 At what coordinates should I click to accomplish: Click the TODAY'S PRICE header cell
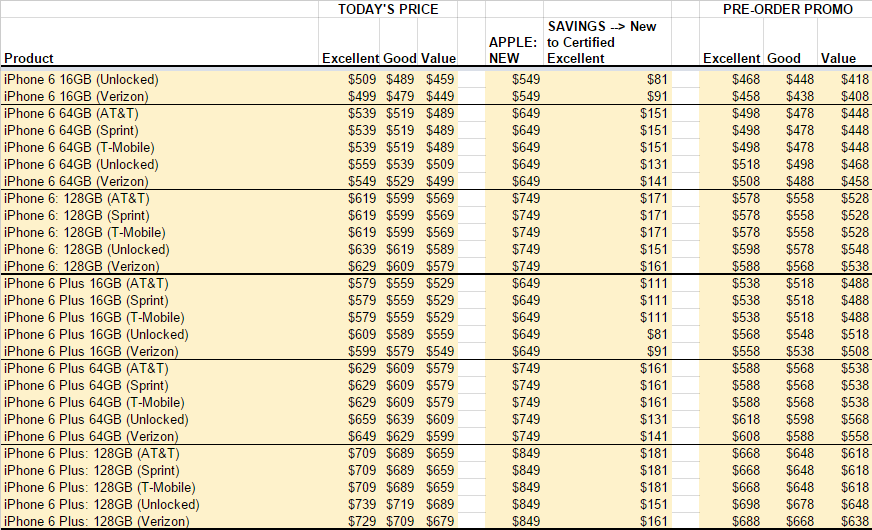(x=388, y=9)
